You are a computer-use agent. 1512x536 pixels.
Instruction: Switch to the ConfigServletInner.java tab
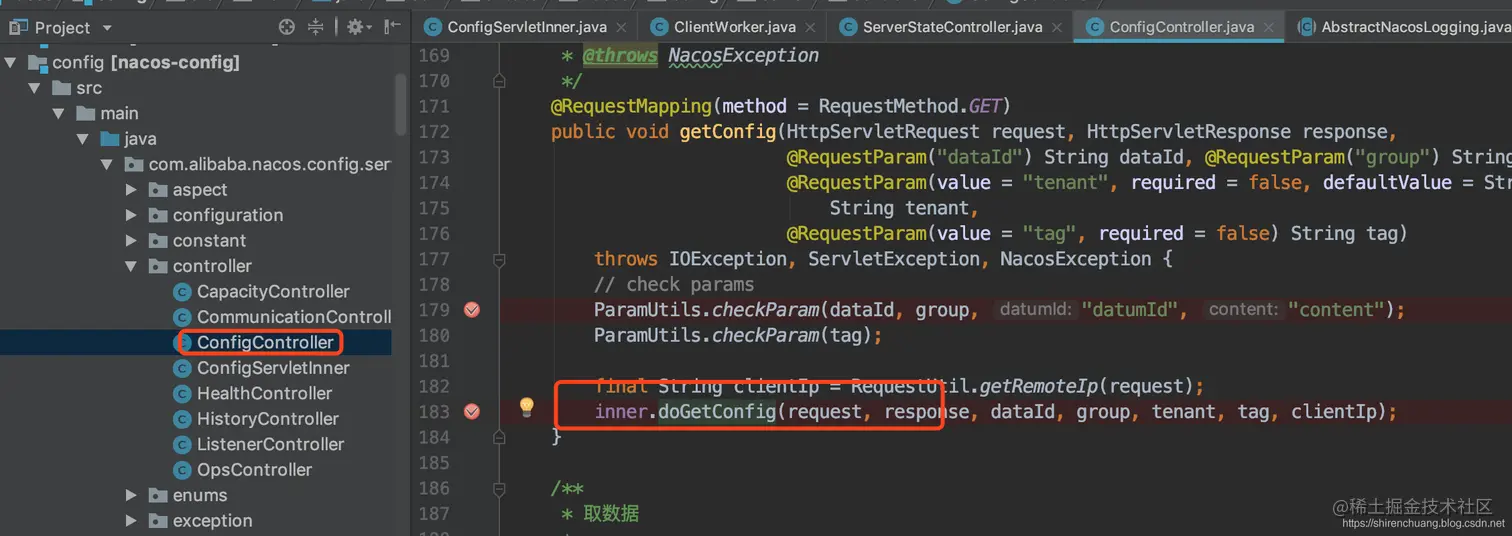tap(526, 27)
